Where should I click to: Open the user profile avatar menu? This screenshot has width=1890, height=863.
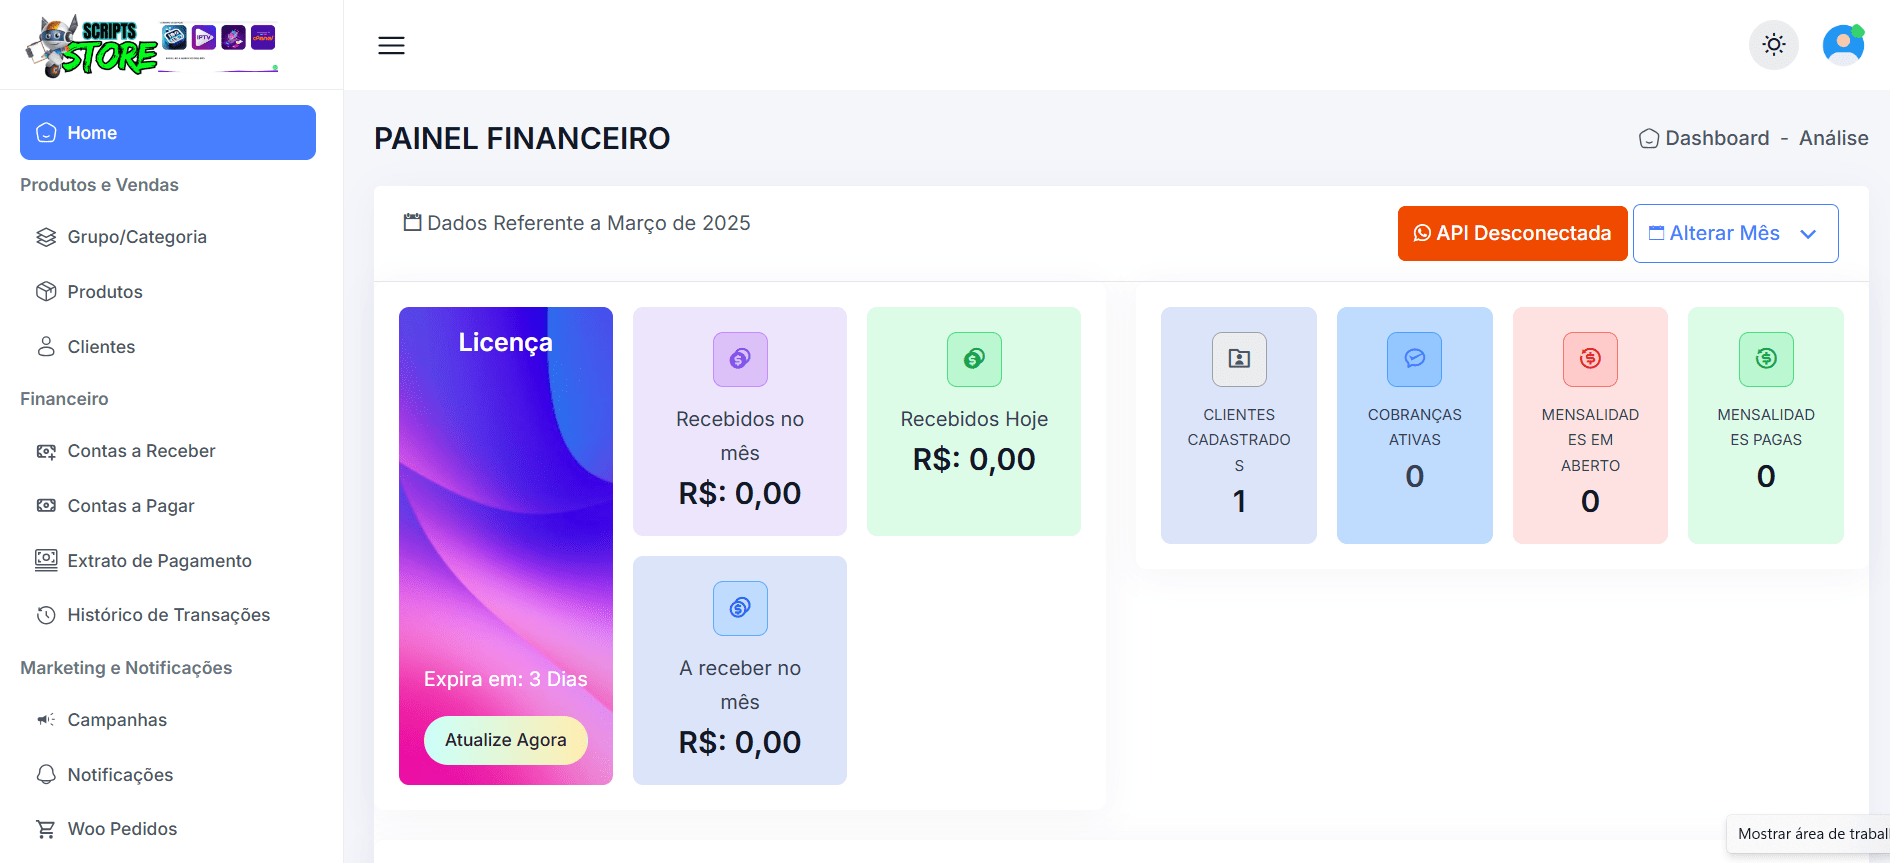(x=1843, y=45)
